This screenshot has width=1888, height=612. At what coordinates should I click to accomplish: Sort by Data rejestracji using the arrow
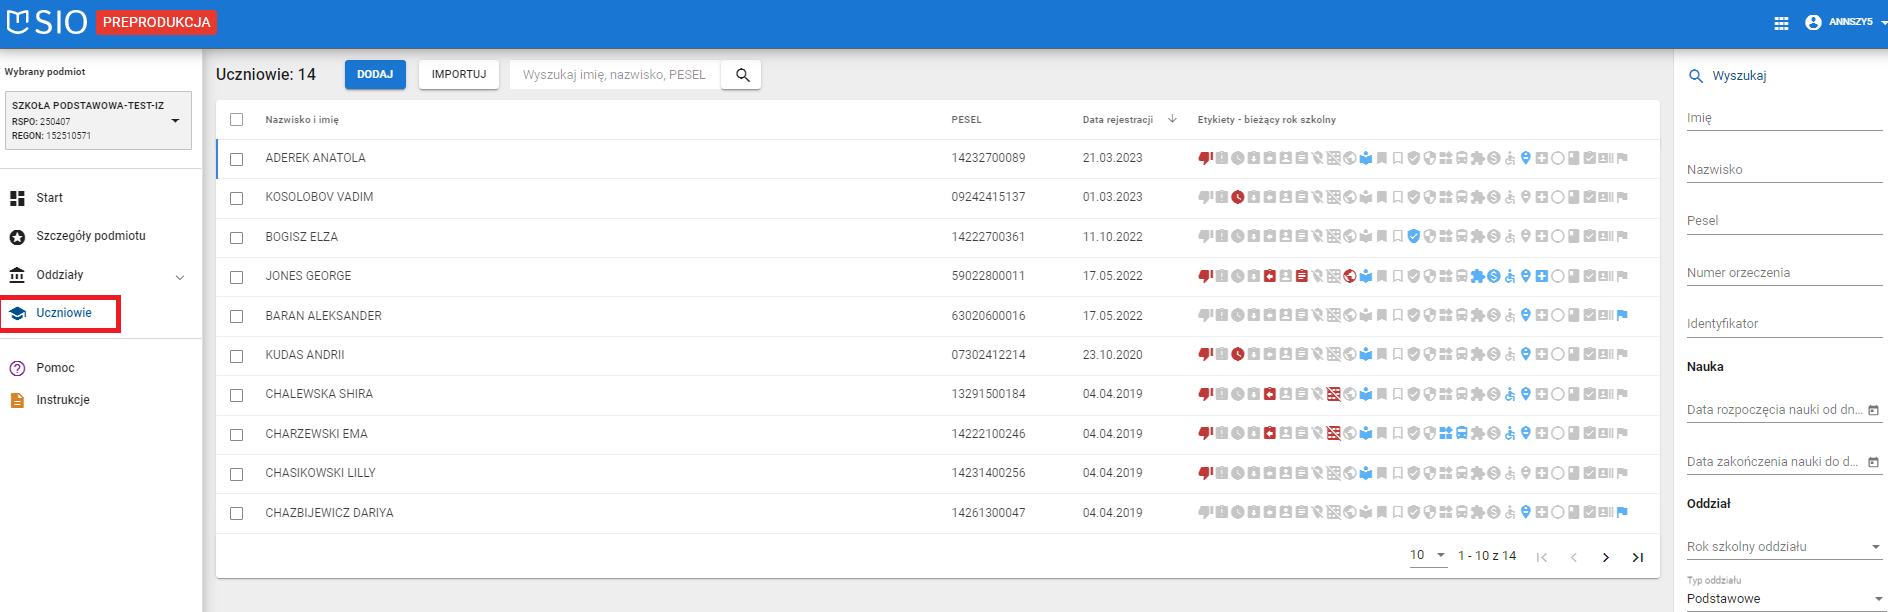(1172, 119)
